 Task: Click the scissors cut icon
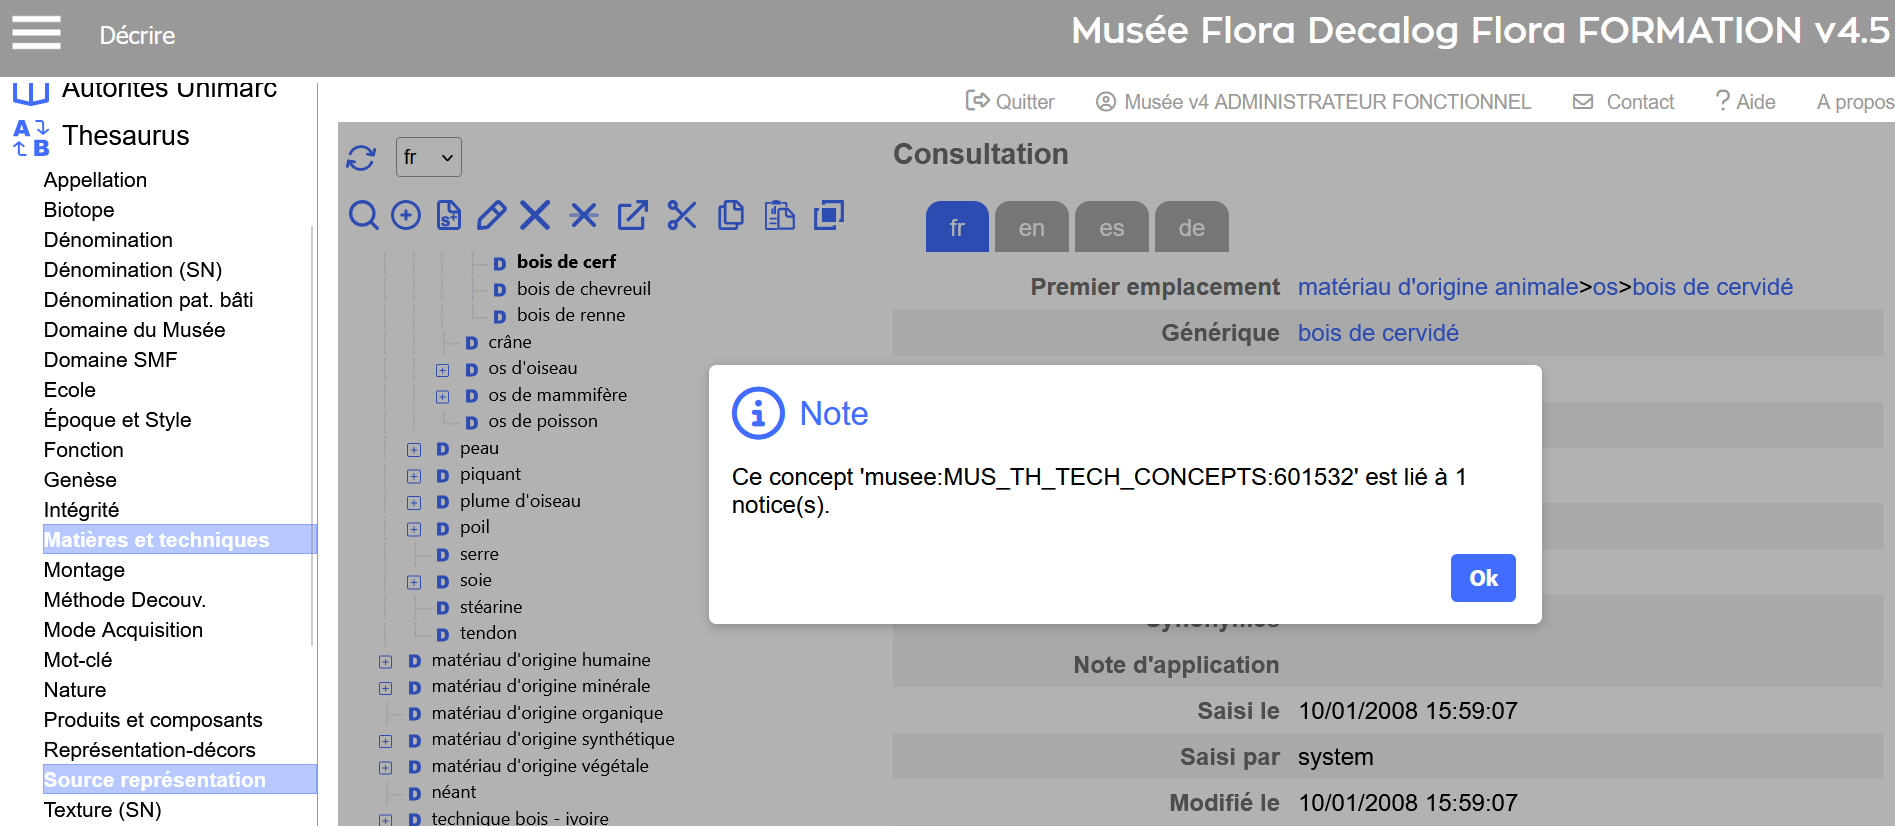point(681,215)
